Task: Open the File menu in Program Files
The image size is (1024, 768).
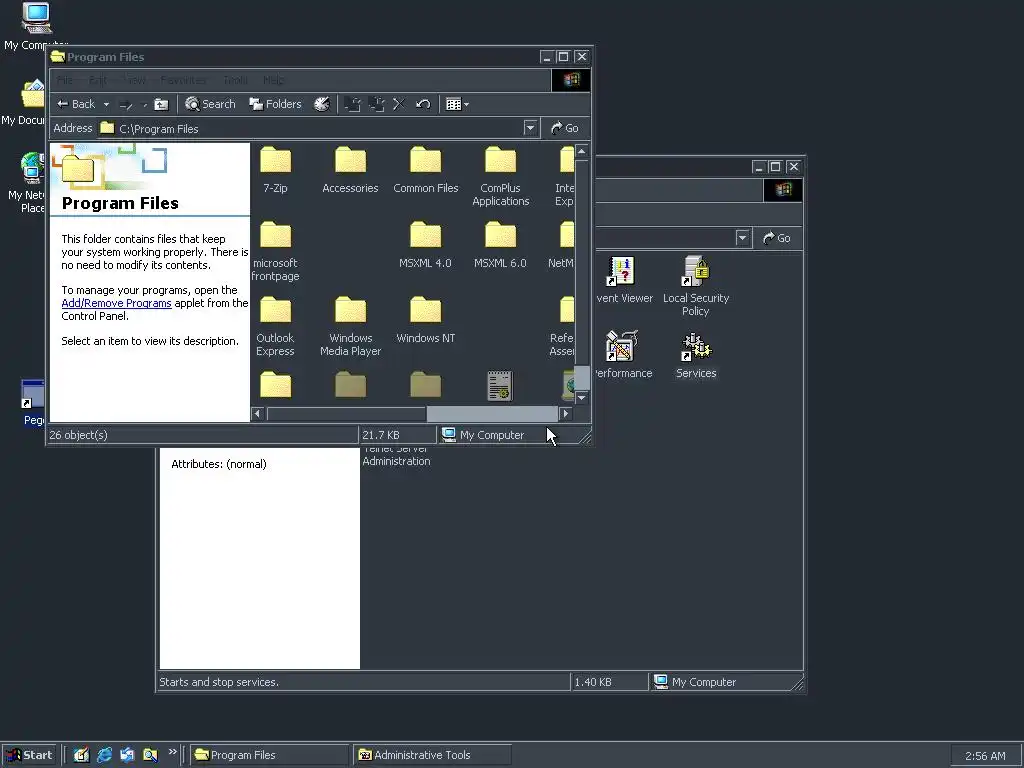Action: point(65,80)
